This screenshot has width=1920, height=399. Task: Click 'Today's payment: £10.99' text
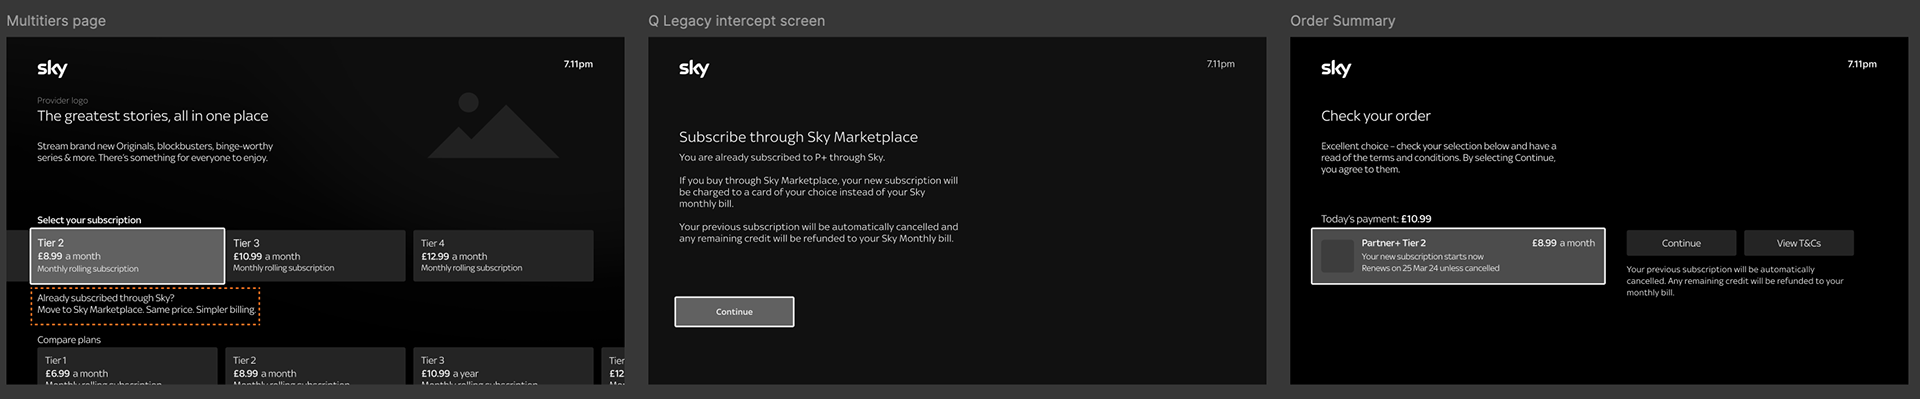click(x=1376, y=219)
